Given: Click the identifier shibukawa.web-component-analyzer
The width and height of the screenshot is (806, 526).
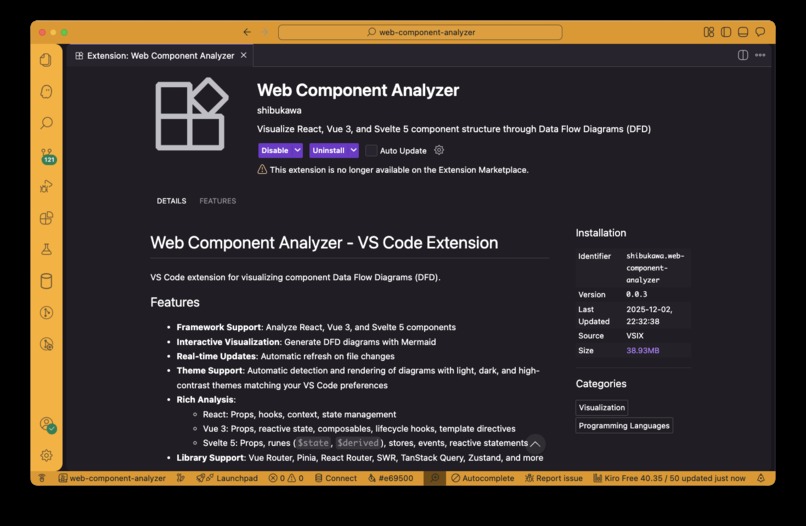Looking at the screenshot, I should (x=655, y=268).
